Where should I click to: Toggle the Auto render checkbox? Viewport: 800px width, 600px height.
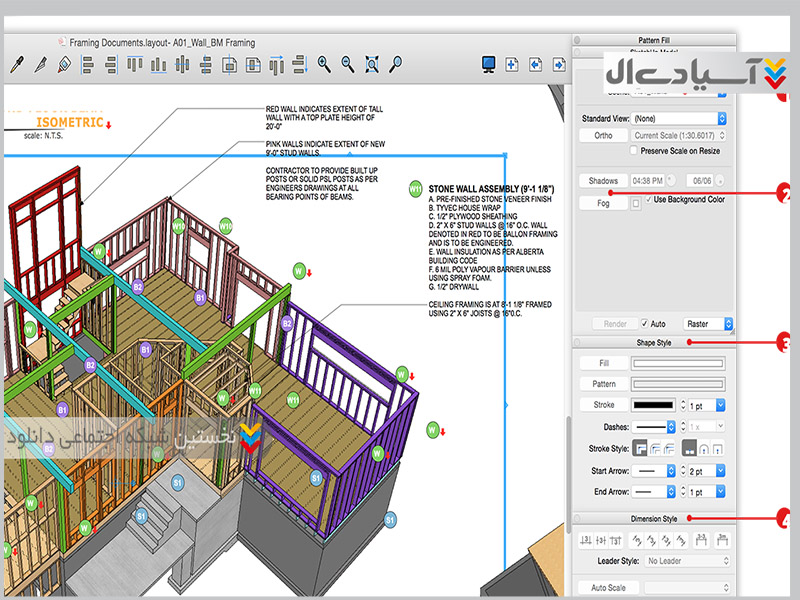click(x=645, y=324)
